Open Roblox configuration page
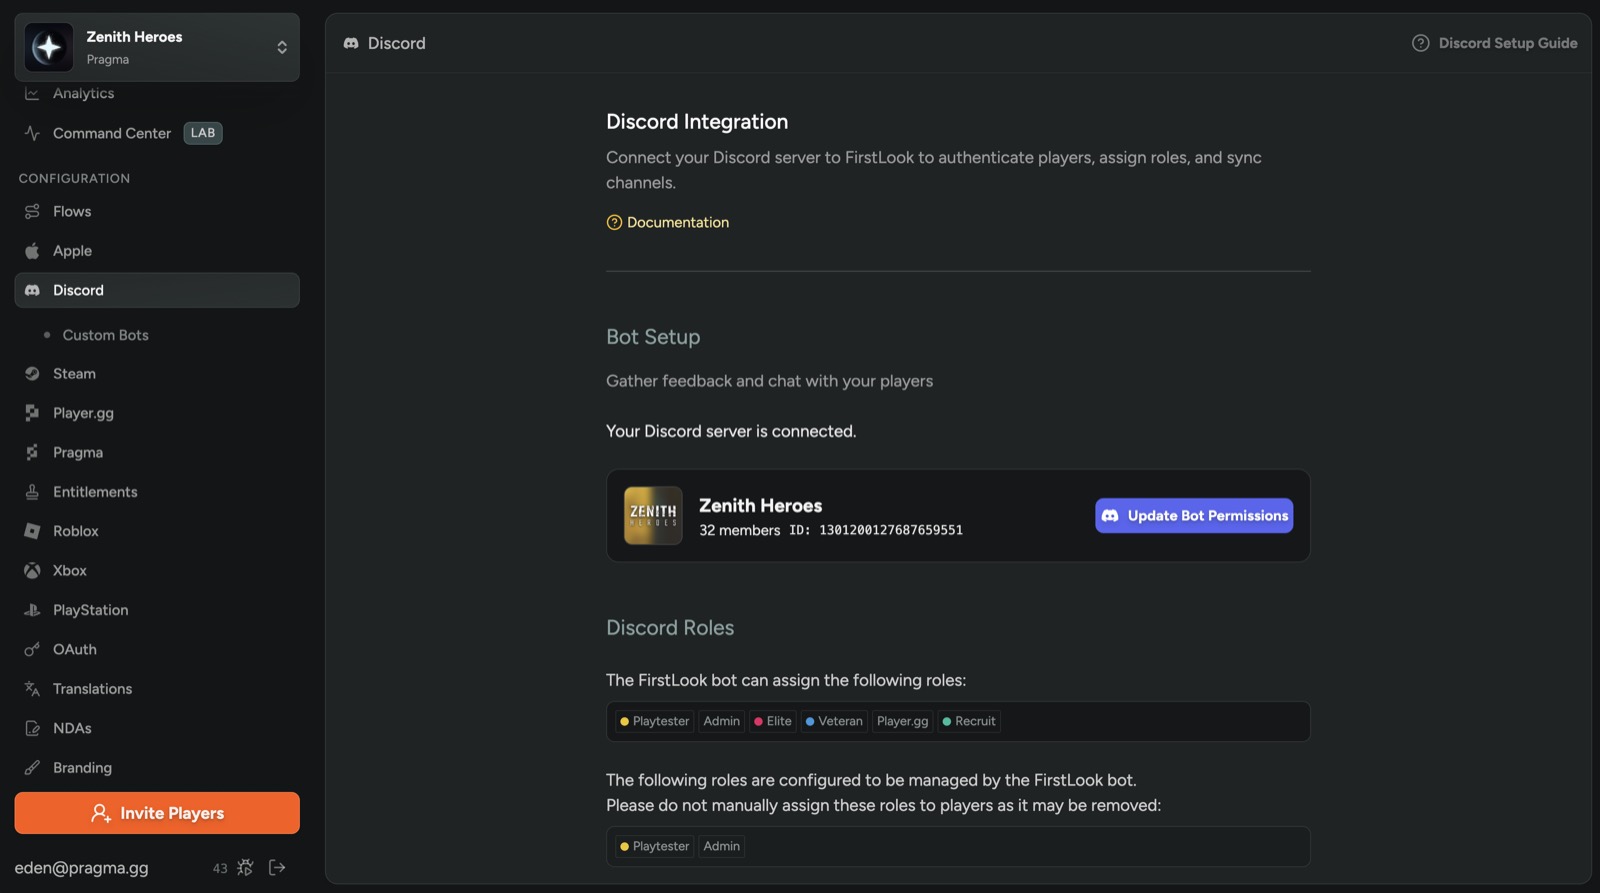Screen dimensions: 1600x893 click(x=76, y=531)
